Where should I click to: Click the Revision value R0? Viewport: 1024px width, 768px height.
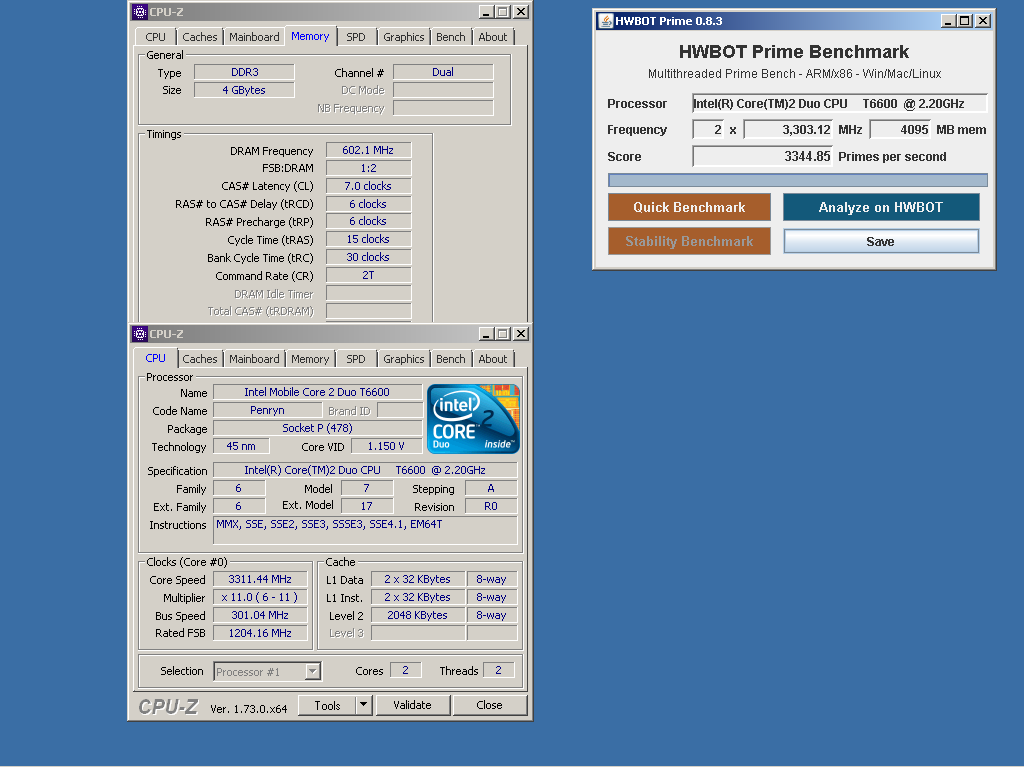(491, 506)
